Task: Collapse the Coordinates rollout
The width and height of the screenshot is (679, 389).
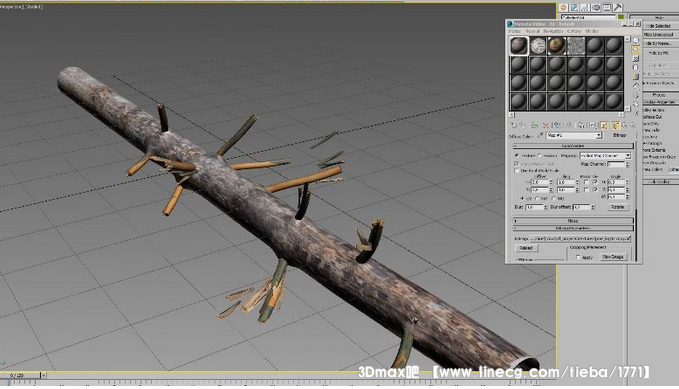Action: [x=573, y=146]
